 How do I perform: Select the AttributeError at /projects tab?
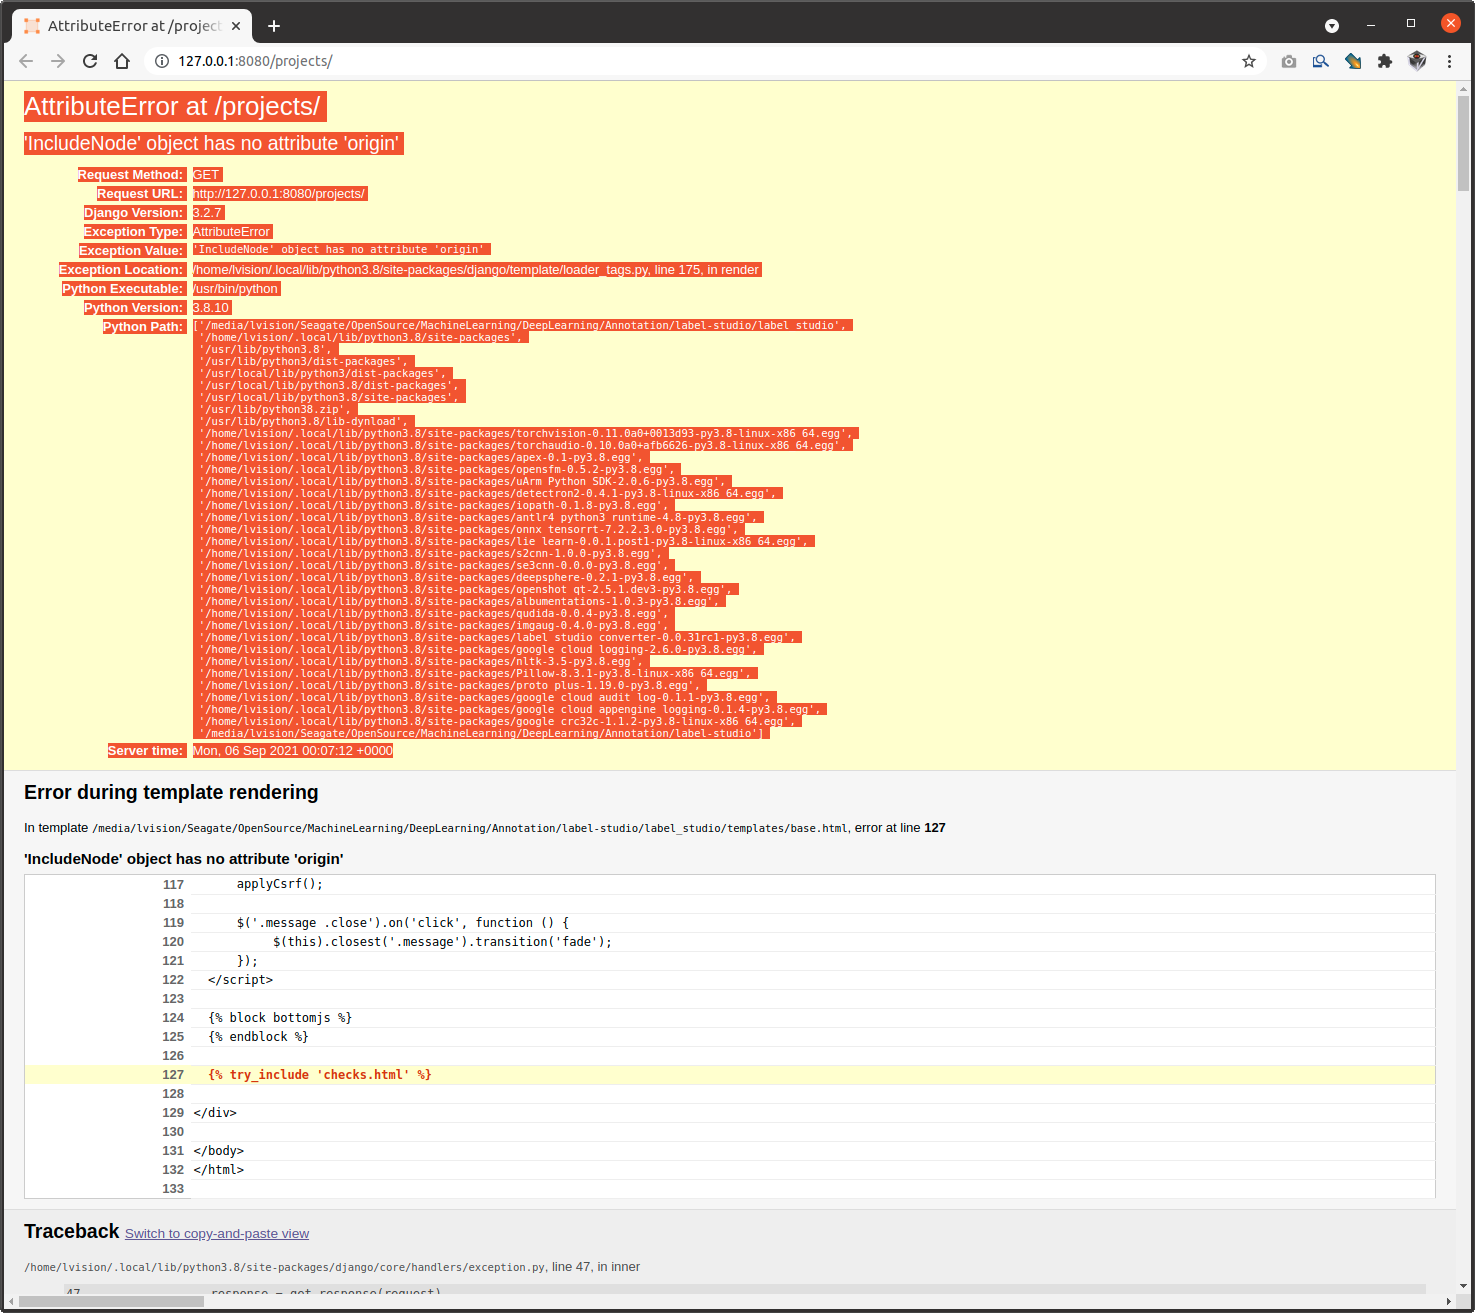point(132,26)
